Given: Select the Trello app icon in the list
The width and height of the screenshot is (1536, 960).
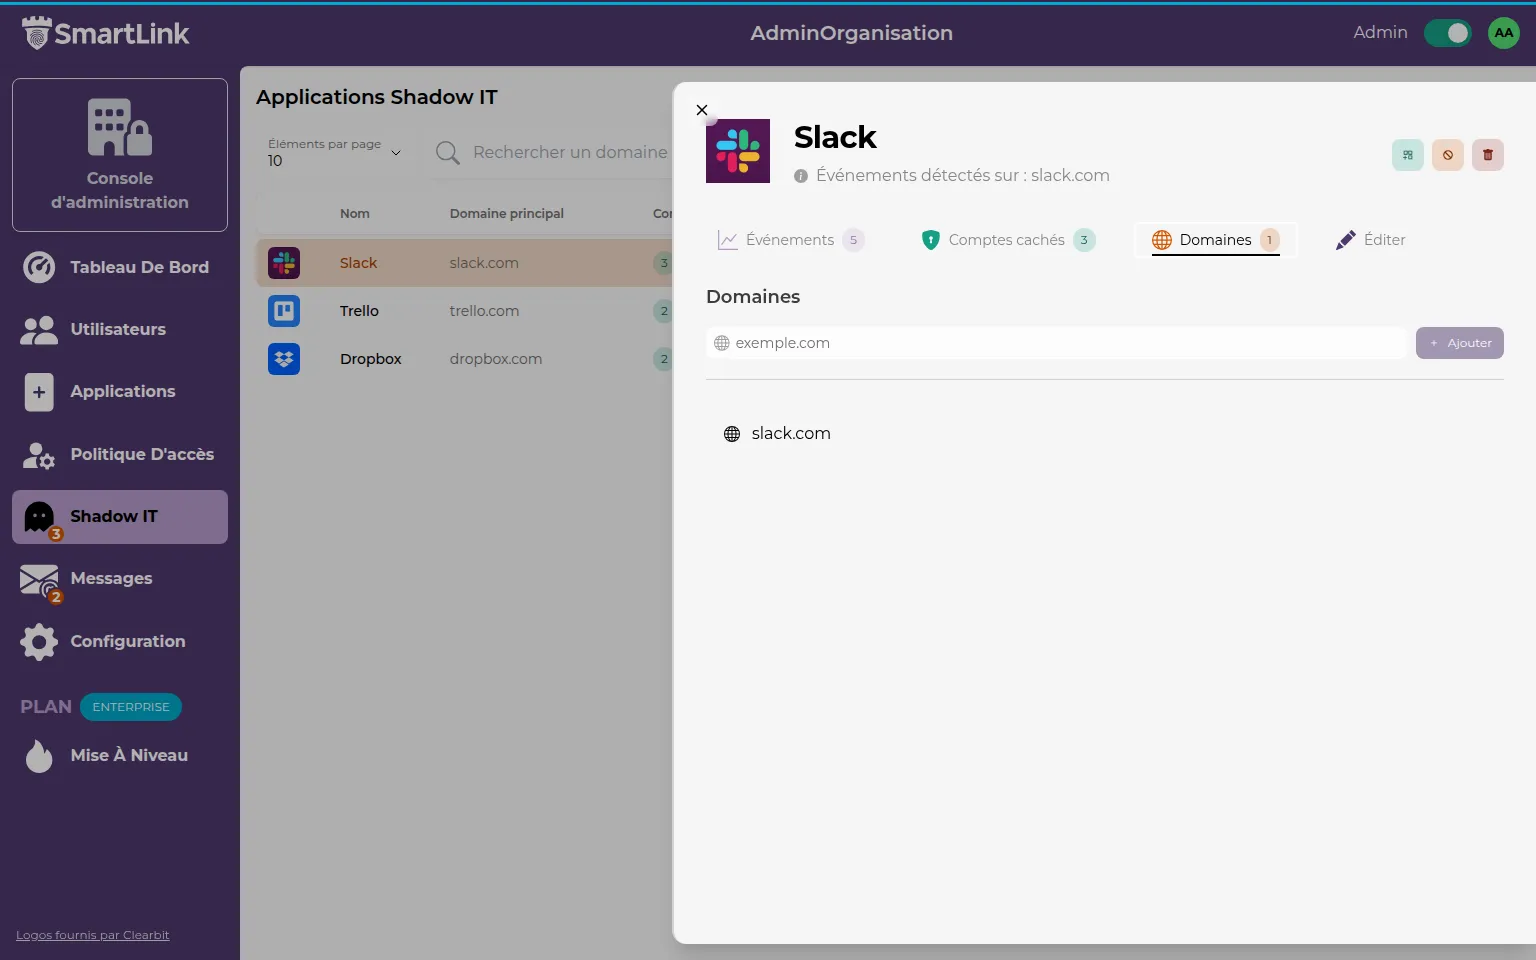Looking at the screenshot, I should click(284, 311).
